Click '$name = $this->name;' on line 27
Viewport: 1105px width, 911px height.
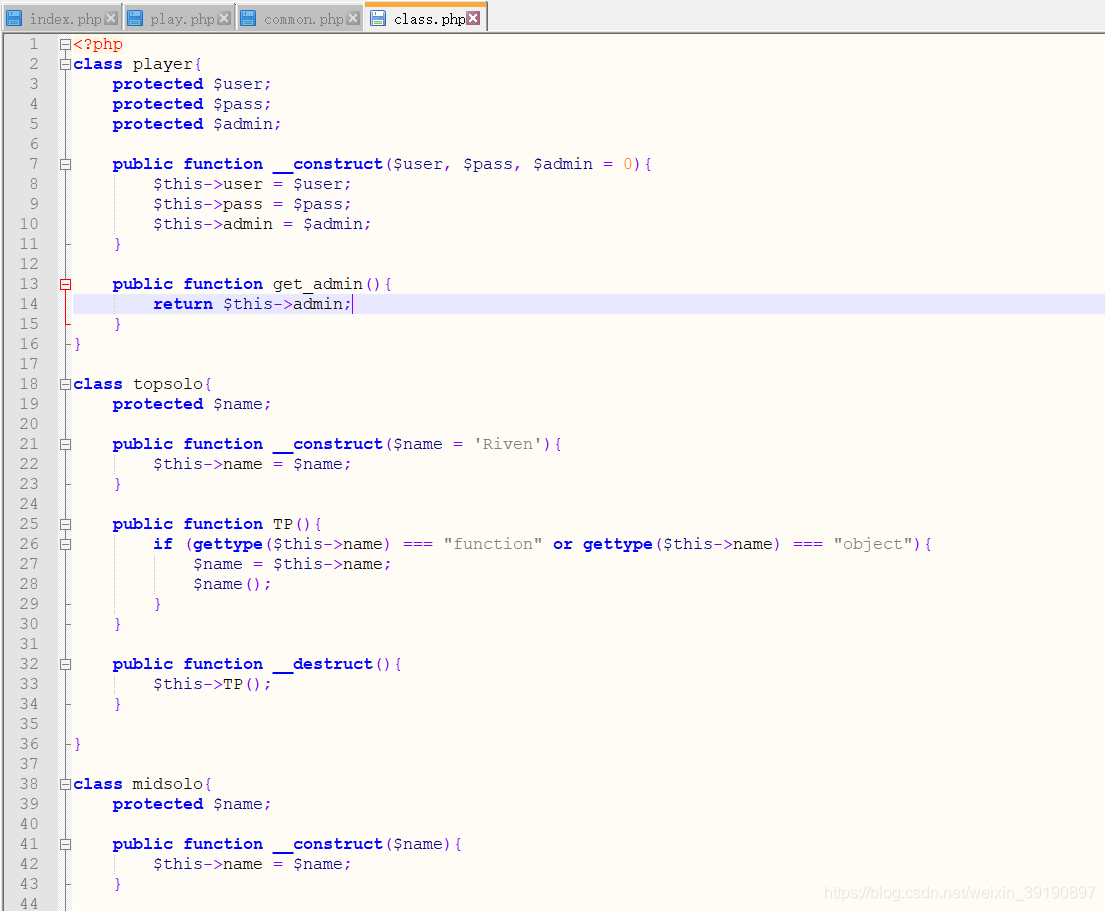tap(292, 564)
